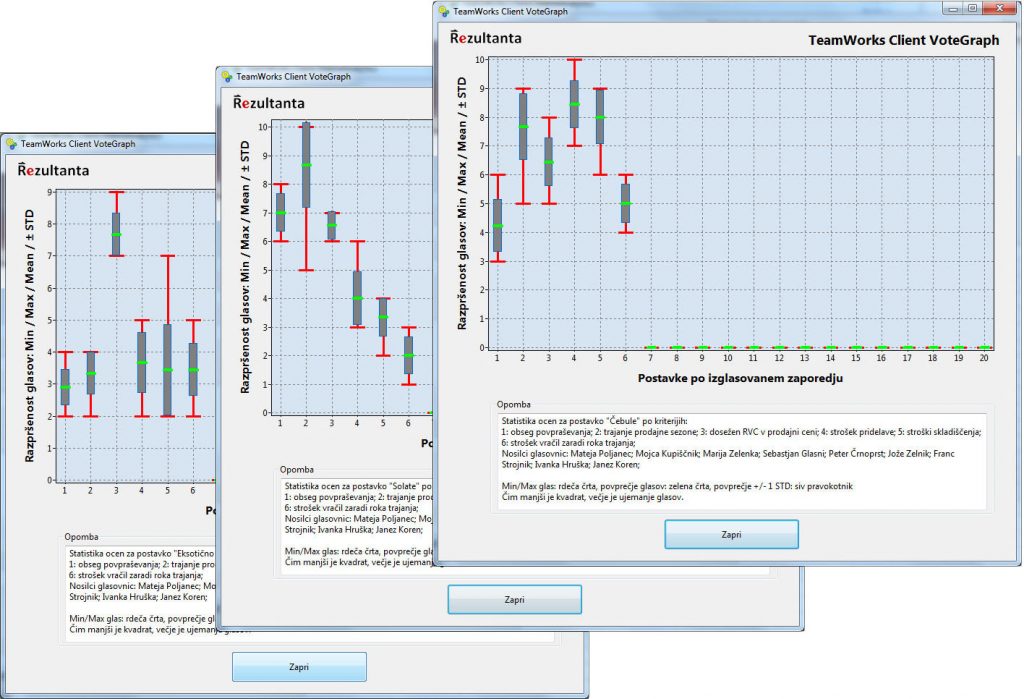1024x699 pixels.
Task: Click the middle window's Rezultanta heading
Action: 268,103
